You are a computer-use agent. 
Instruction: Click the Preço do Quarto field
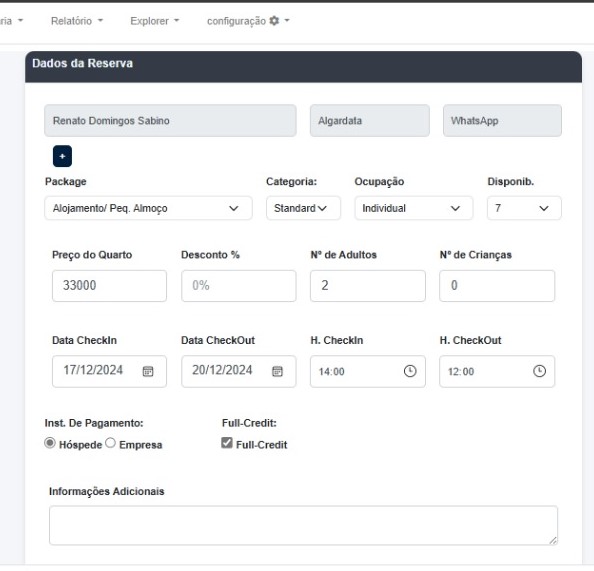click(109, 286)
